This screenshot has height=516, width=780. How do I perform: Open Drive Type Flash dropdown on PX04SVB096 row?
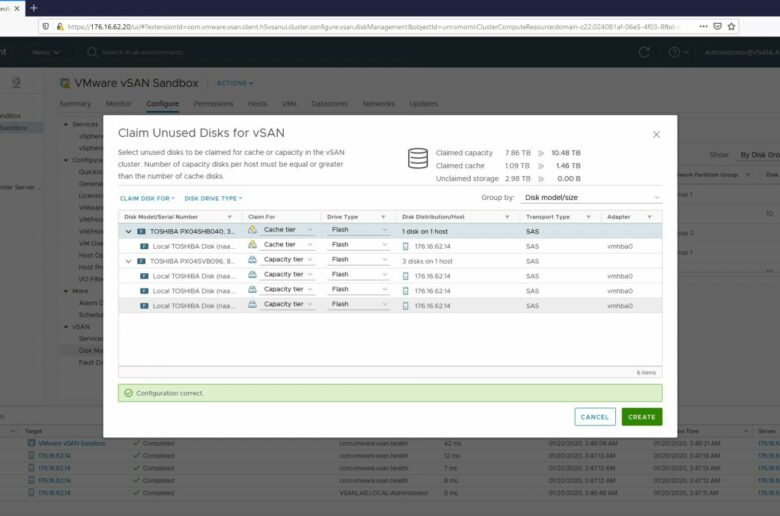pyautogui.click(x=358, y=260)
